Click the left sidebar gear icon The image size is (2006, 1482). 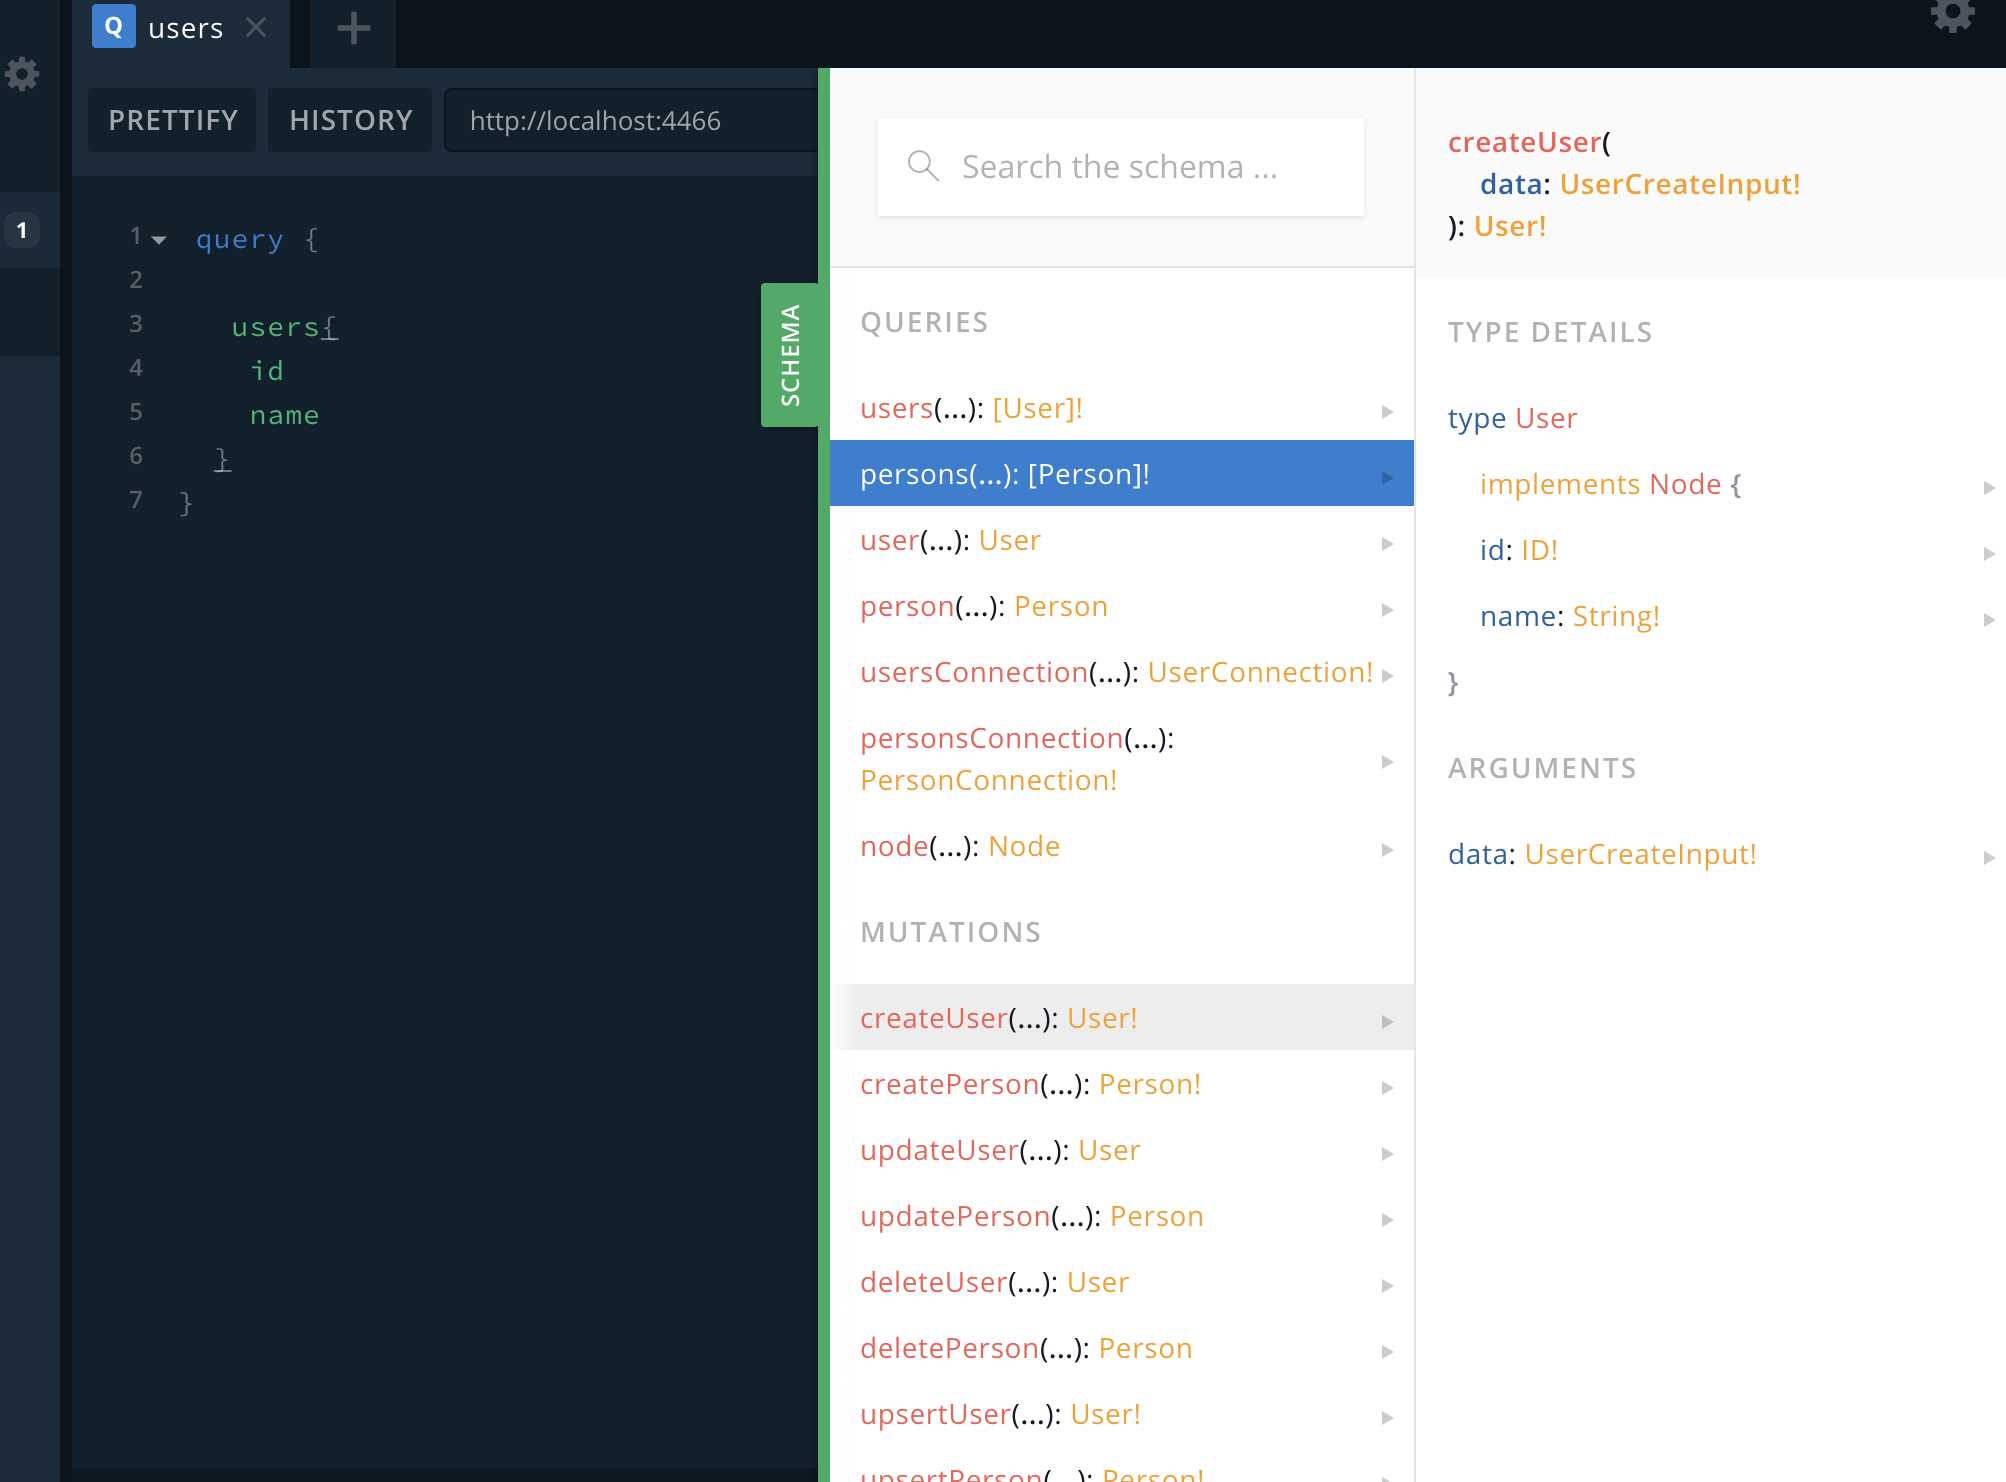(22, 74)
